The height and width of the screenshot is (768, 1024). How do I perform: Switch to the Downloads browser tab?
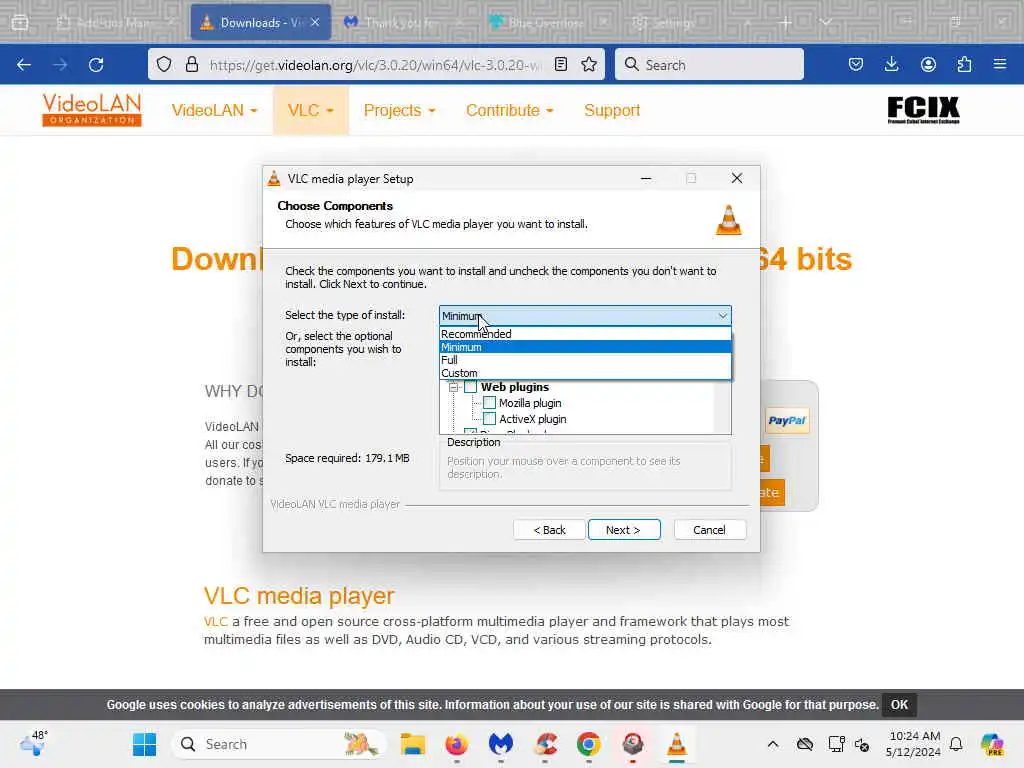coord(260,23)
